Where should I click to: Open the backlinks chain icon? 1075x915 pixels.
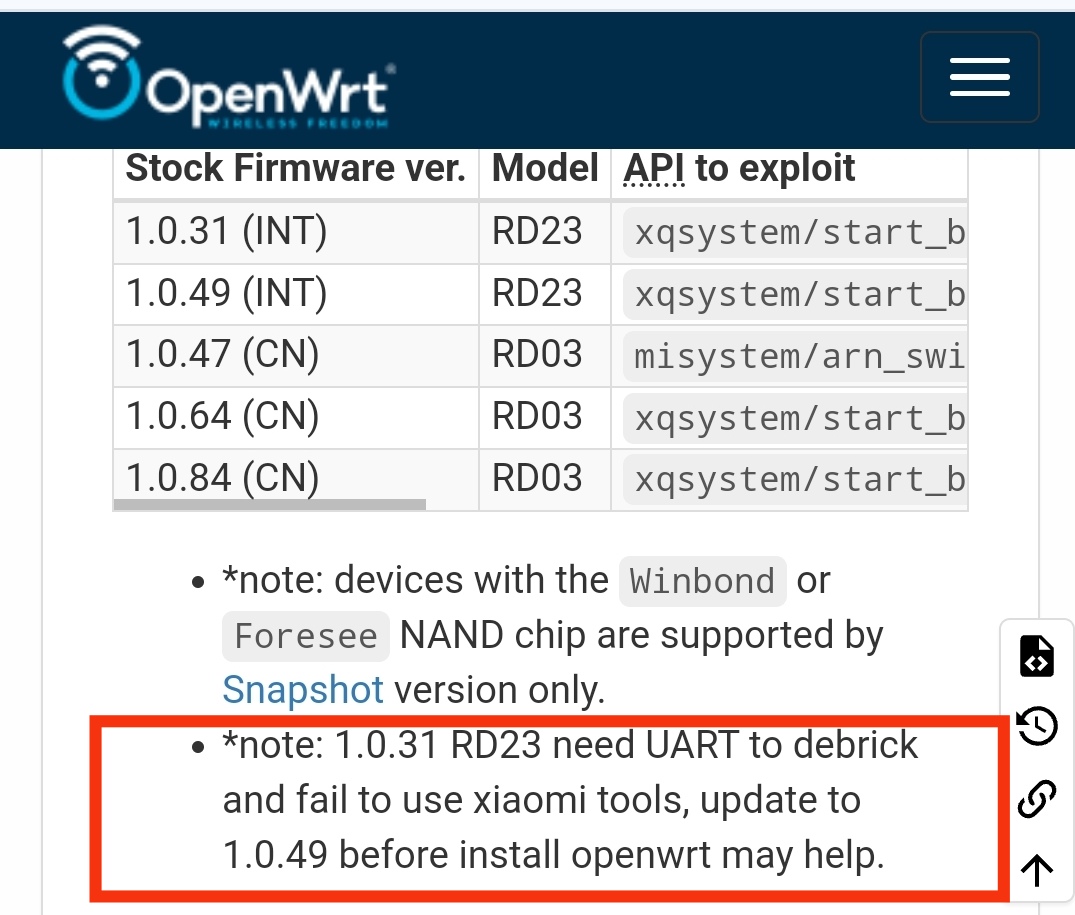[1037, 798]
